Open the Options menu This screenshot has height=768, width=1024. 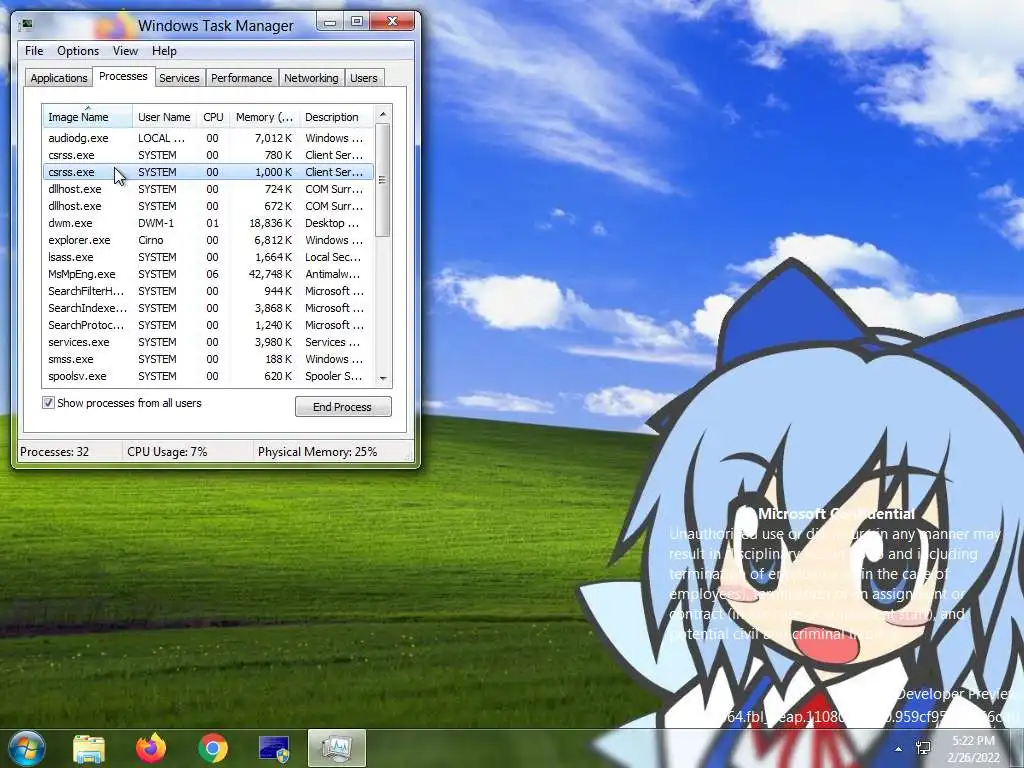pos(78,51)
